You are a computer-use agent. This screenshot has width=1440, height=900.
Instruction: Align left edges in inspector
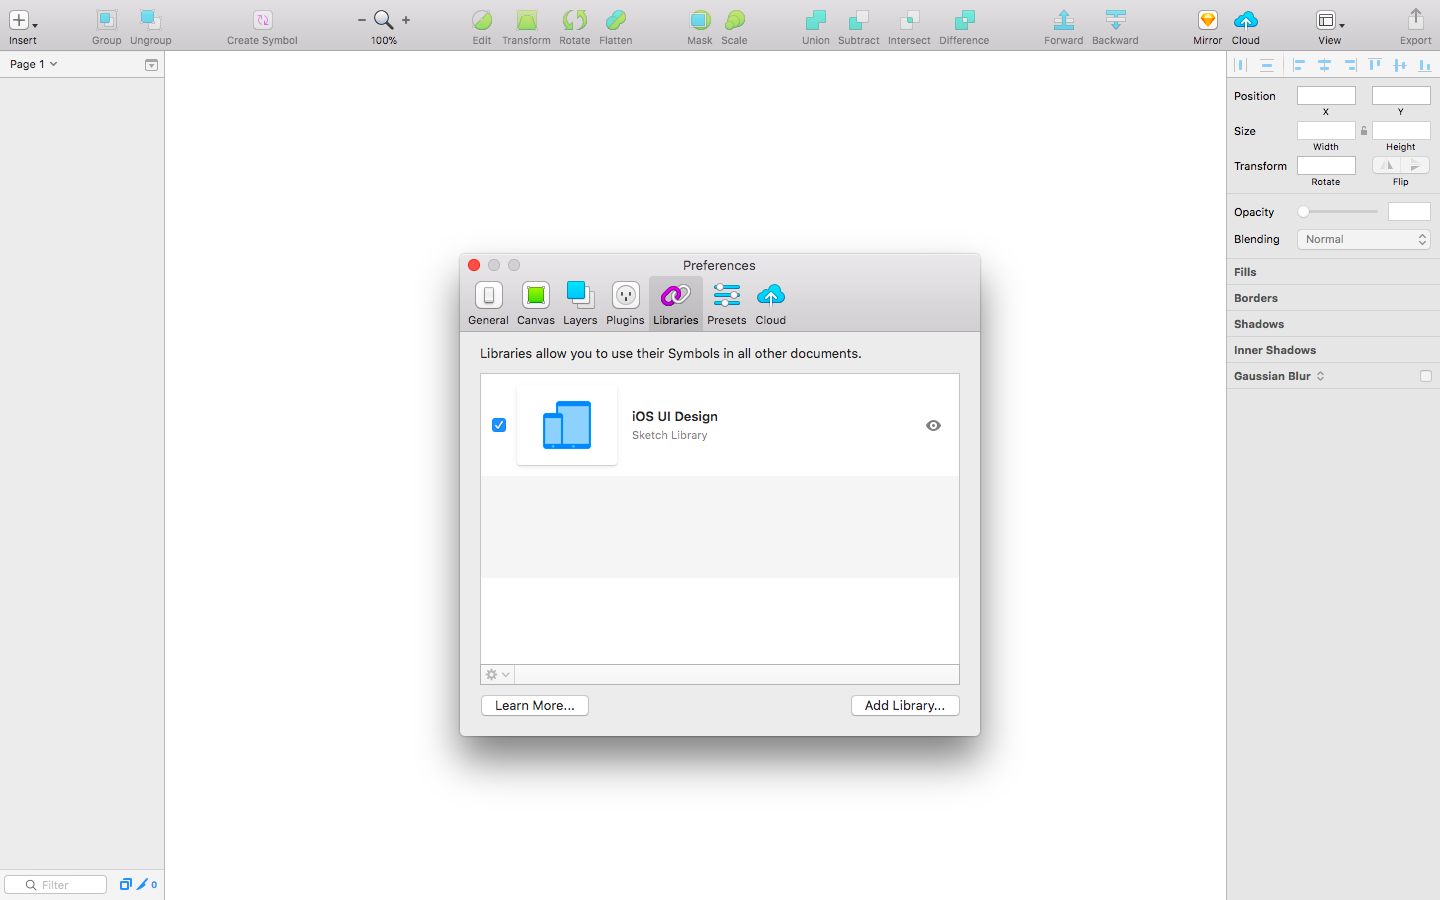[1299, 65]
